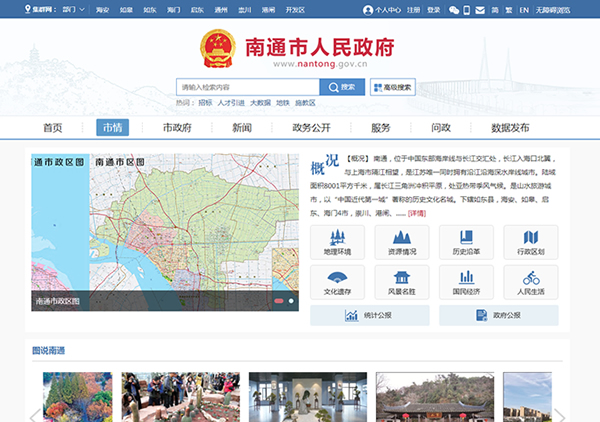
Task: Select the 行政区划 map icon
Action: click(x=531, y=242)
